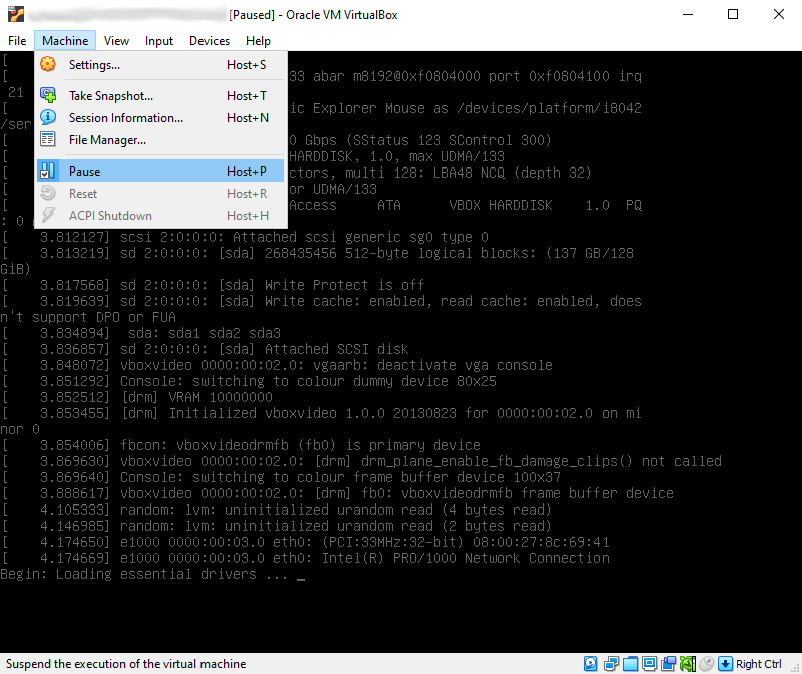Close the open Machine menu
The width and height of the screenshot is (802, 674).
point(65,40)
